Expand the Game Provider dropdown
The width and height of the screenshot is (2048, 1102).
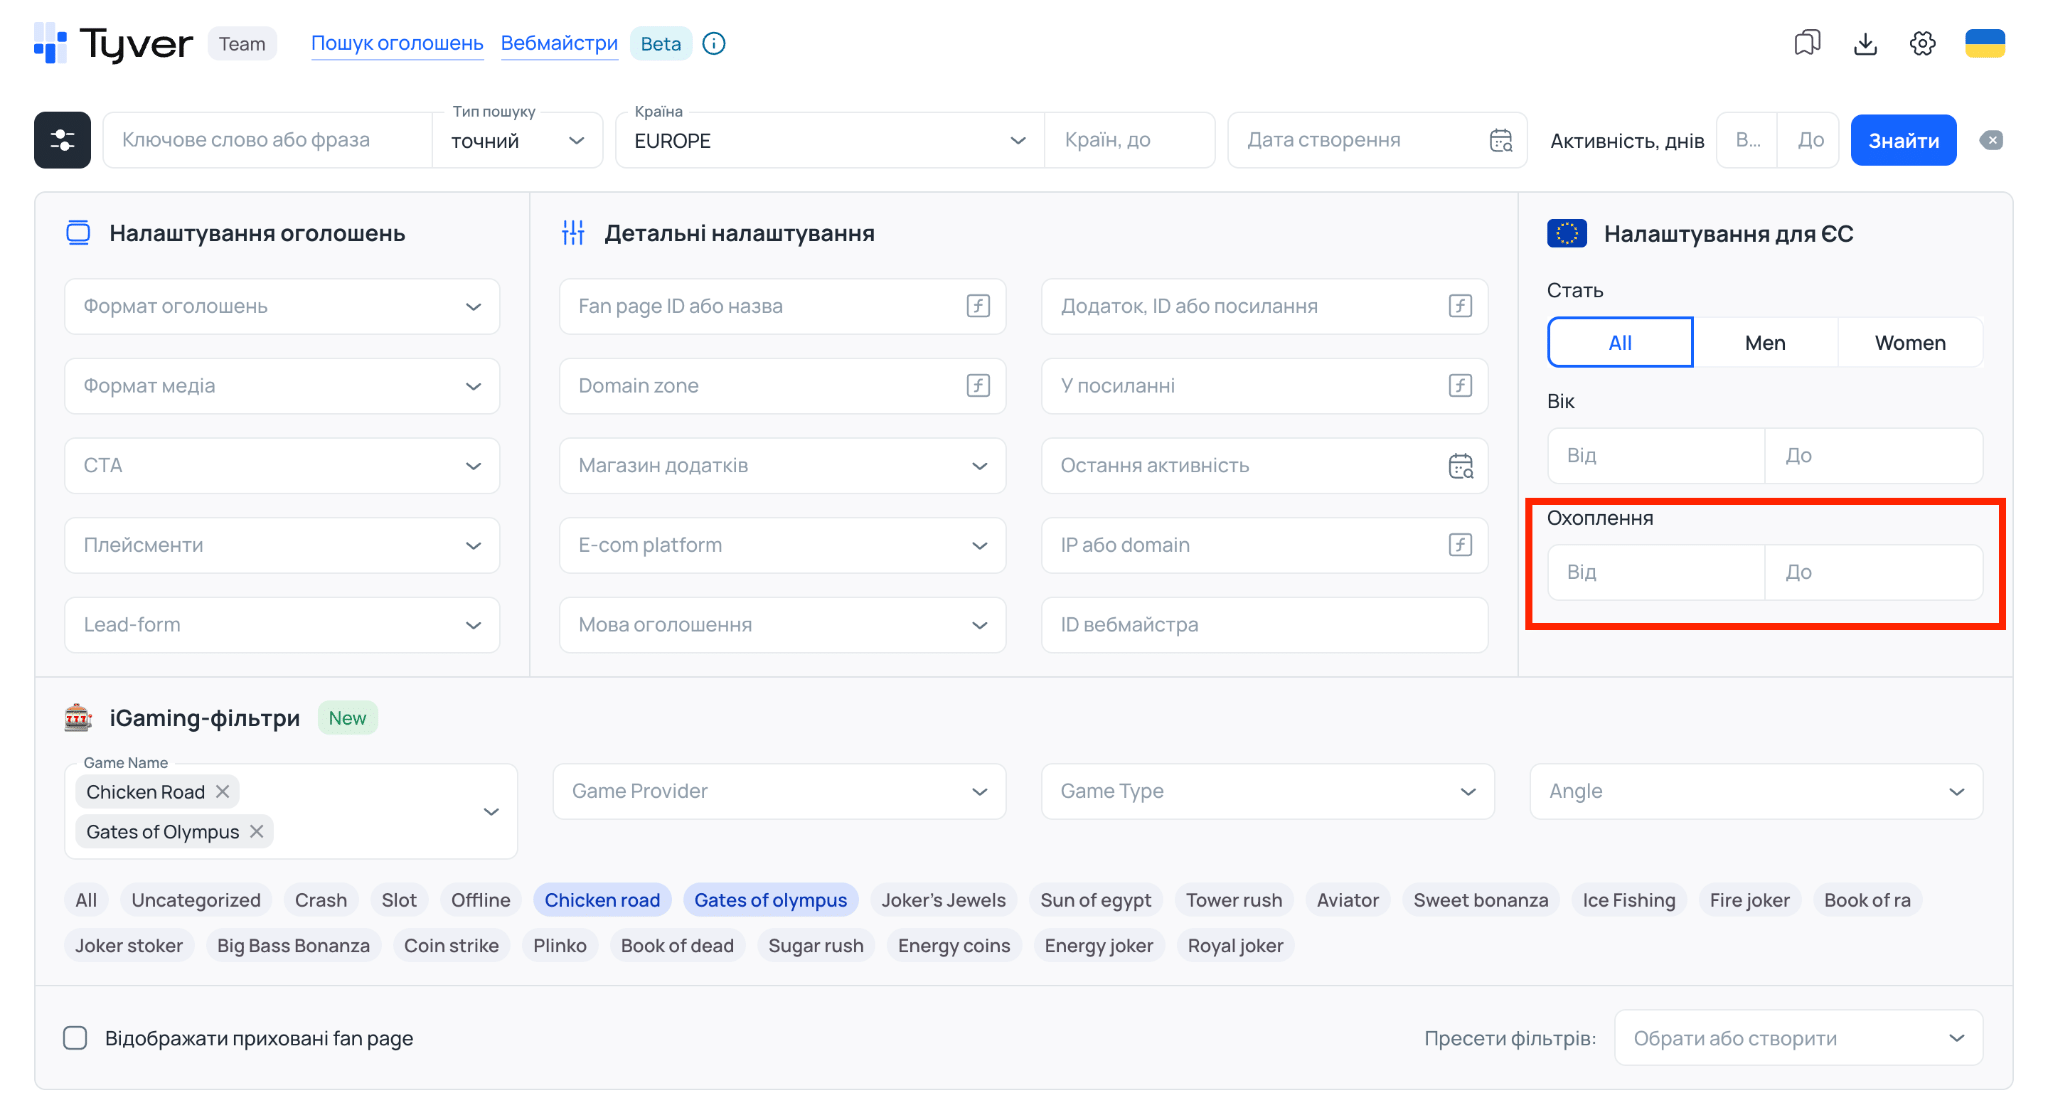(x=779, y=791)
